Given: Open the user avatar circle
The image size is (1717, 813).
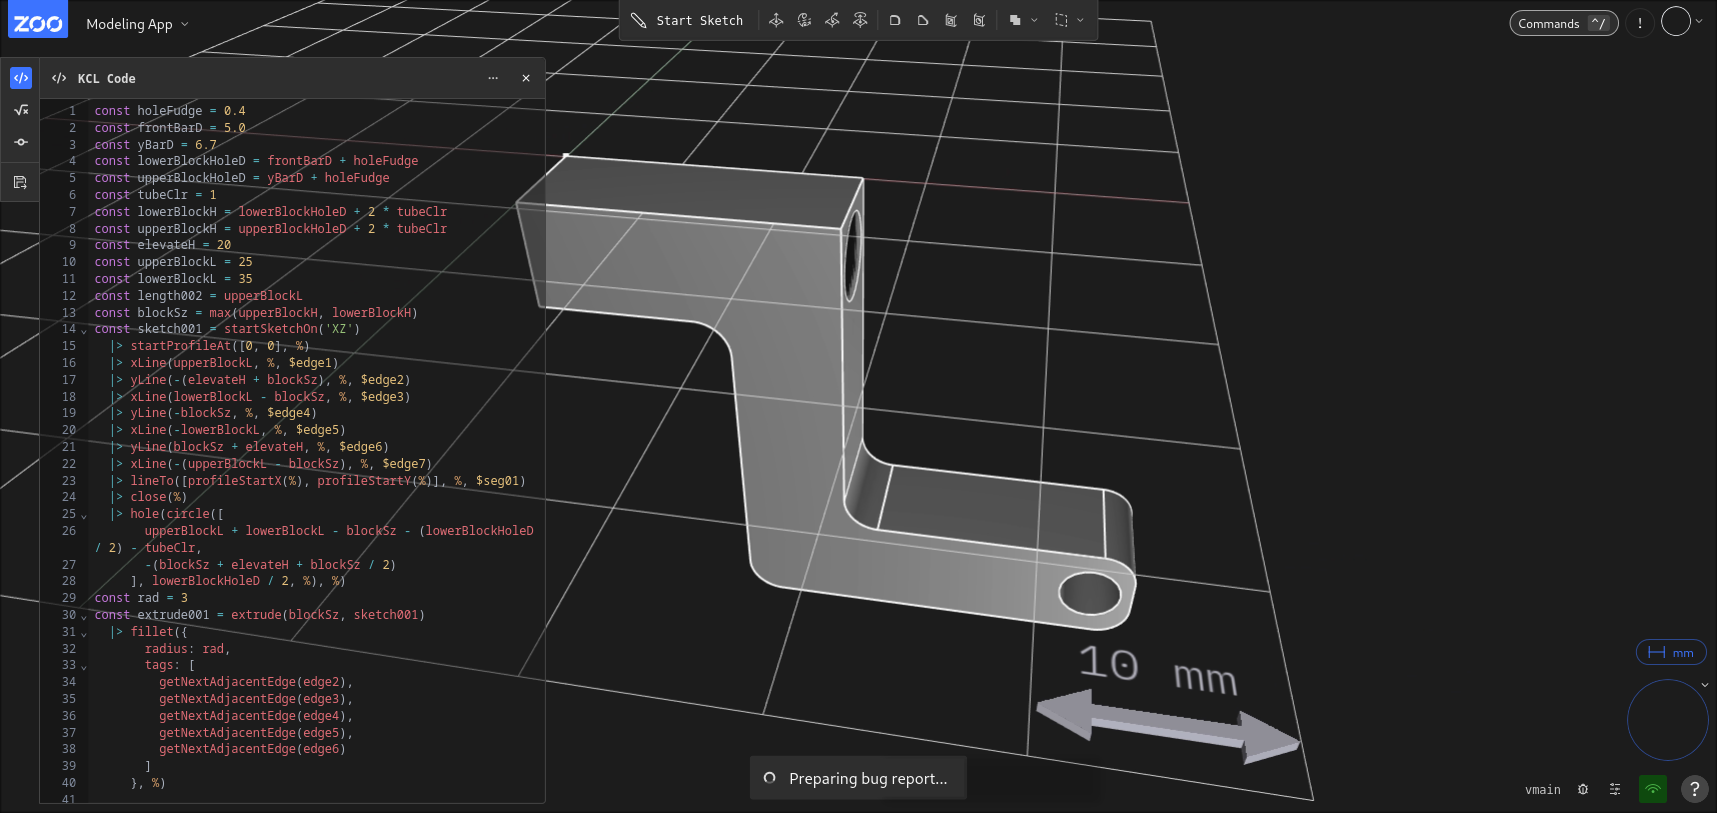Looking at the screenshot, I should (x=1675, y=21).
